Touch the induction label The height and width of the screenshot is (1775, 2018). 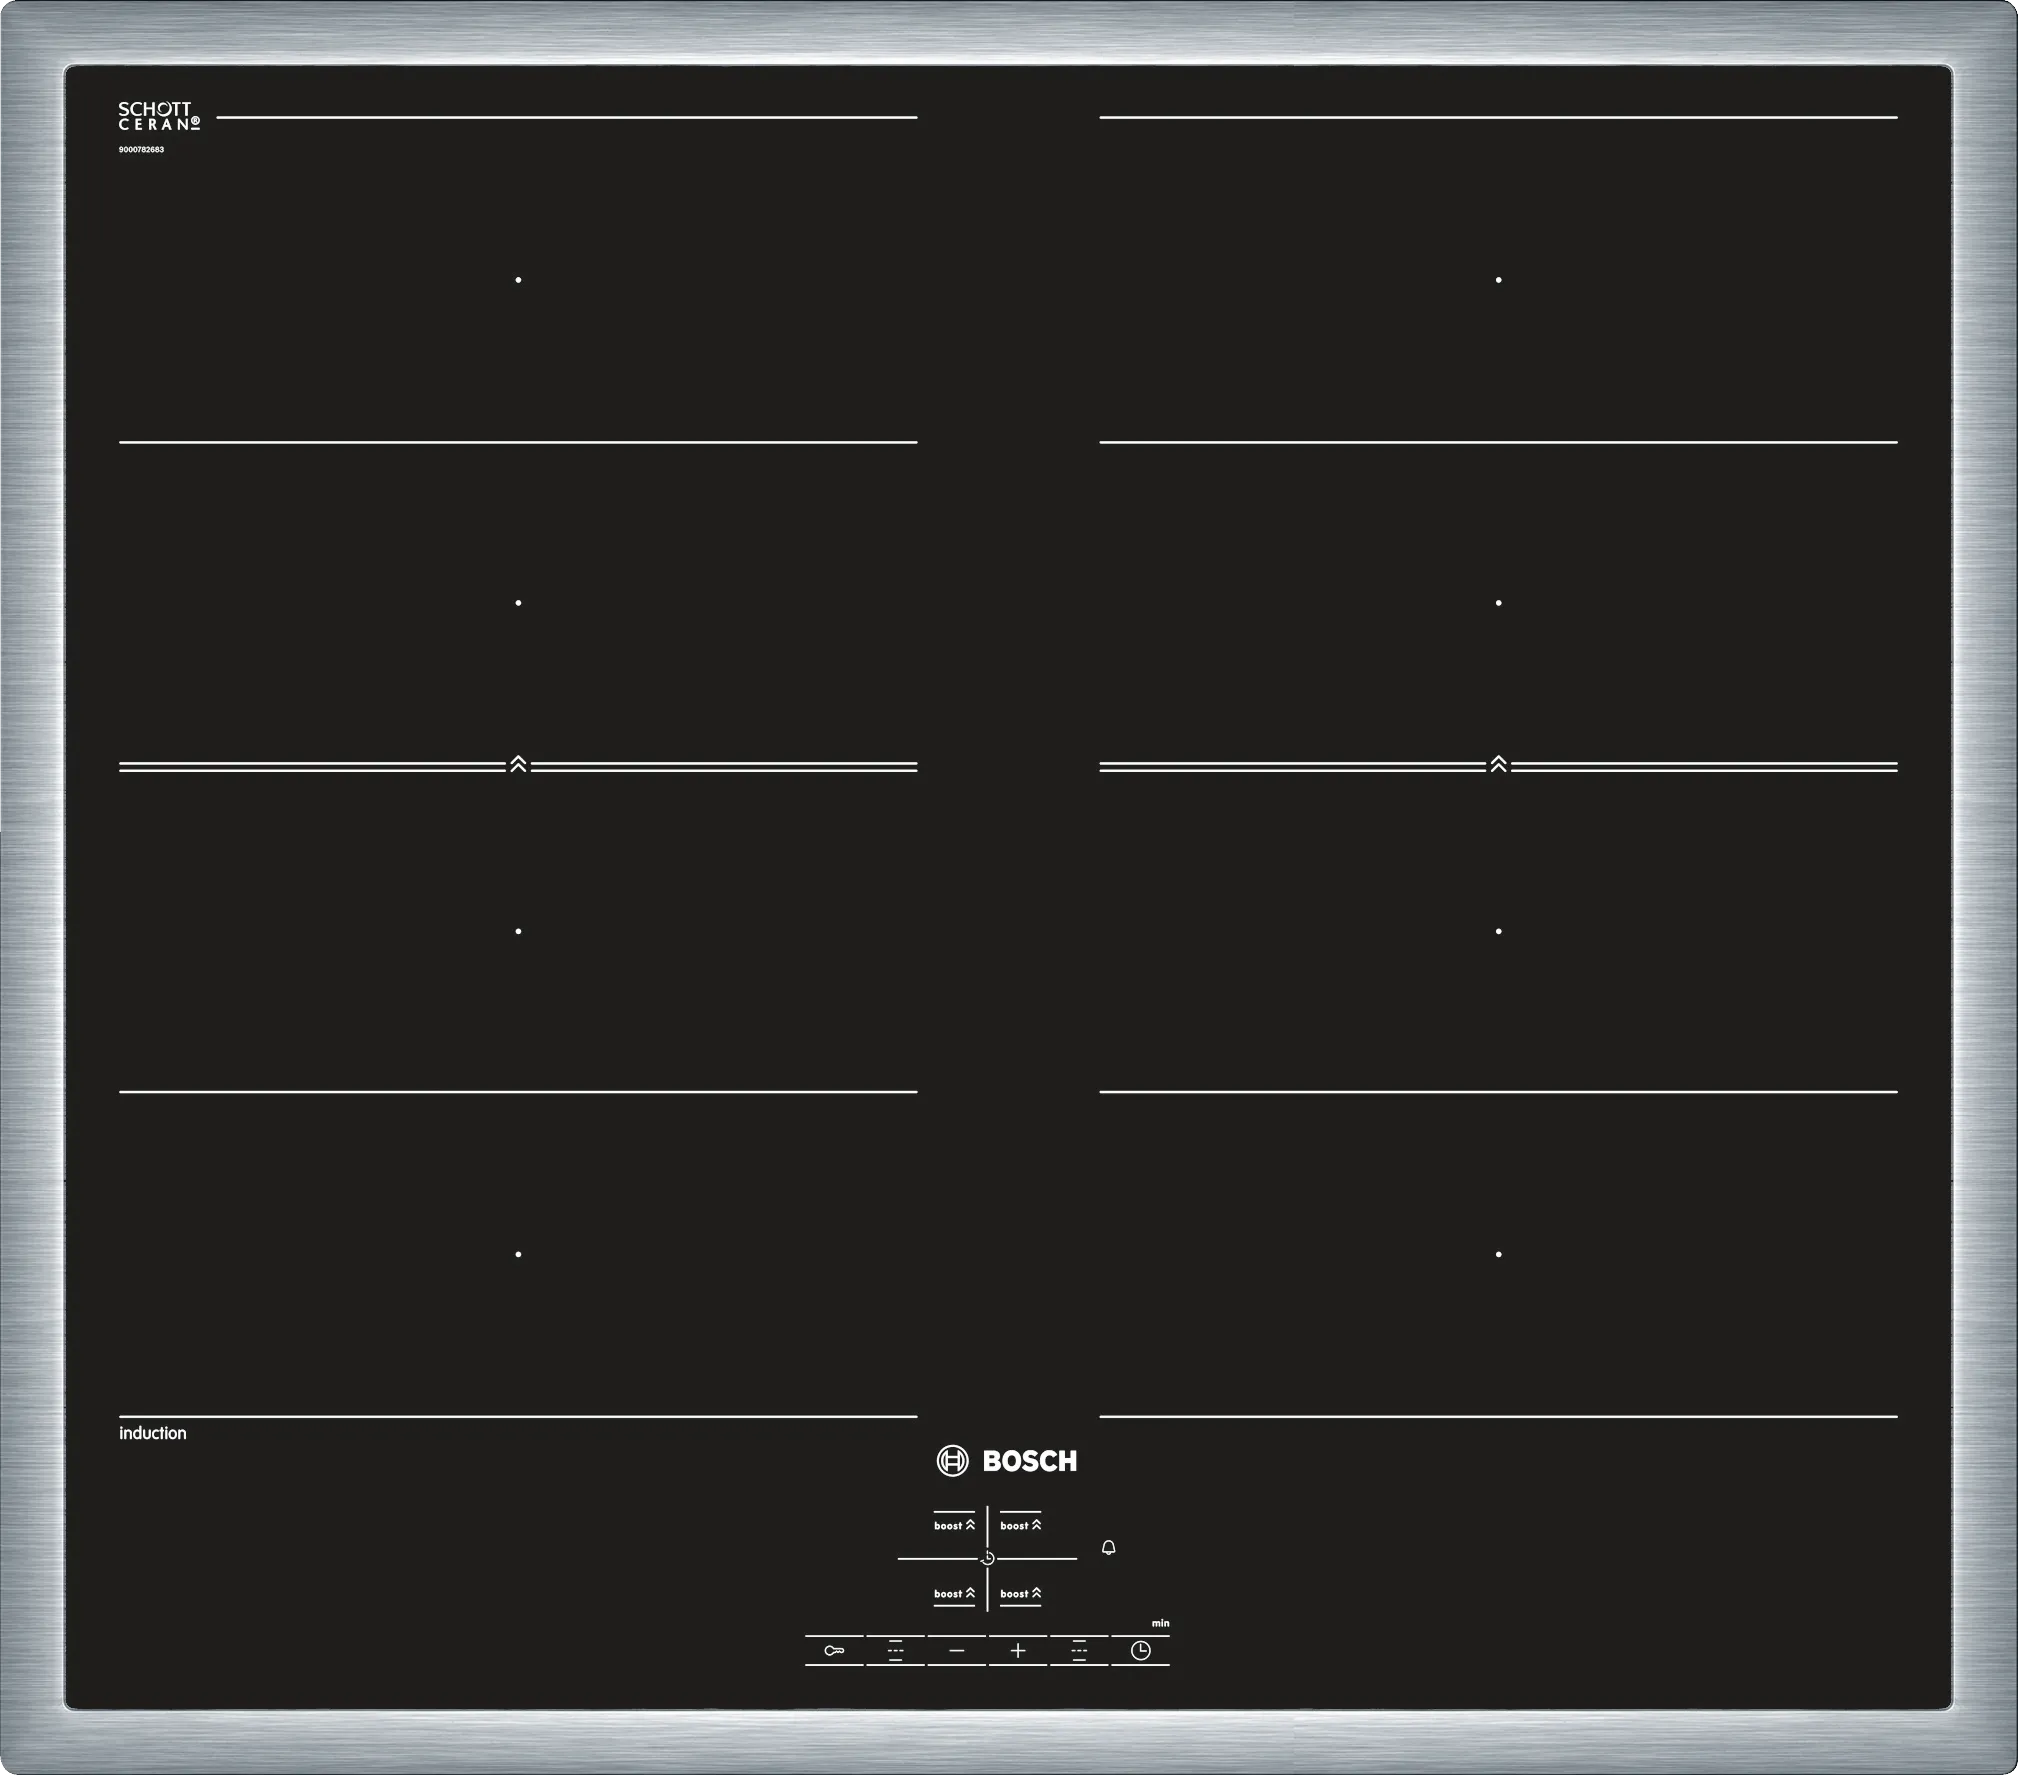pyautogui.click(x=153, y=1433)
